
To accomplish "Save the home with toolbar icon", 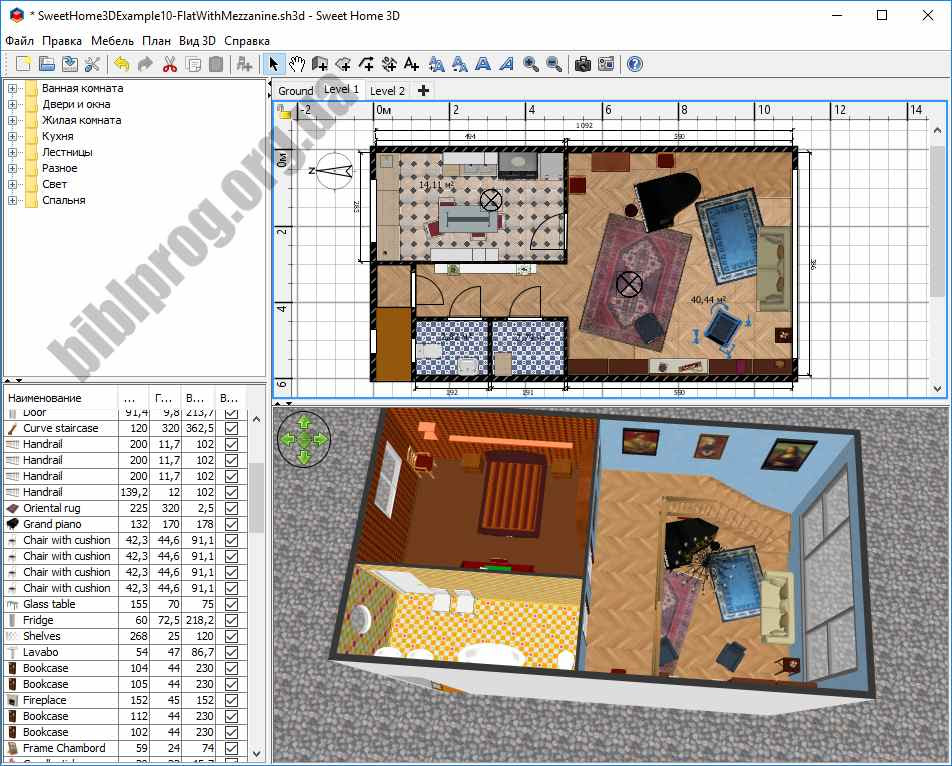I will (70, 64).
